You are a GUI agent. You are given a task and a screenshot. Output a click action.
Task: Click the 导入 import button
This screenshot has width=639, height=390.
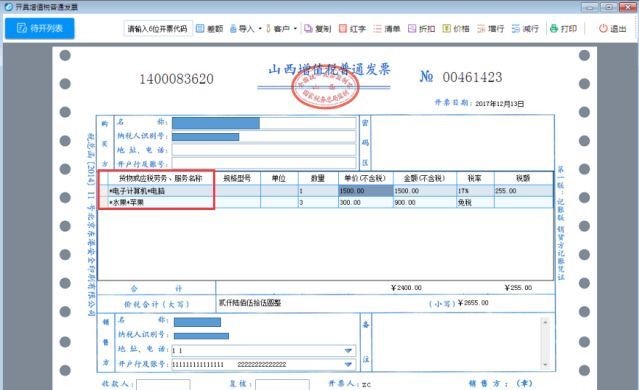coord(242,29)
